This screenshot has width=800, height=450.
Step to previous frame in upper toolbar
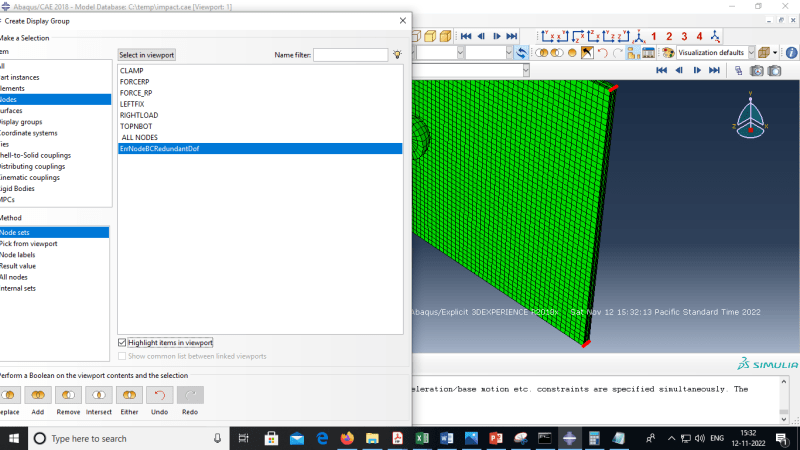(x=481, y=36)
